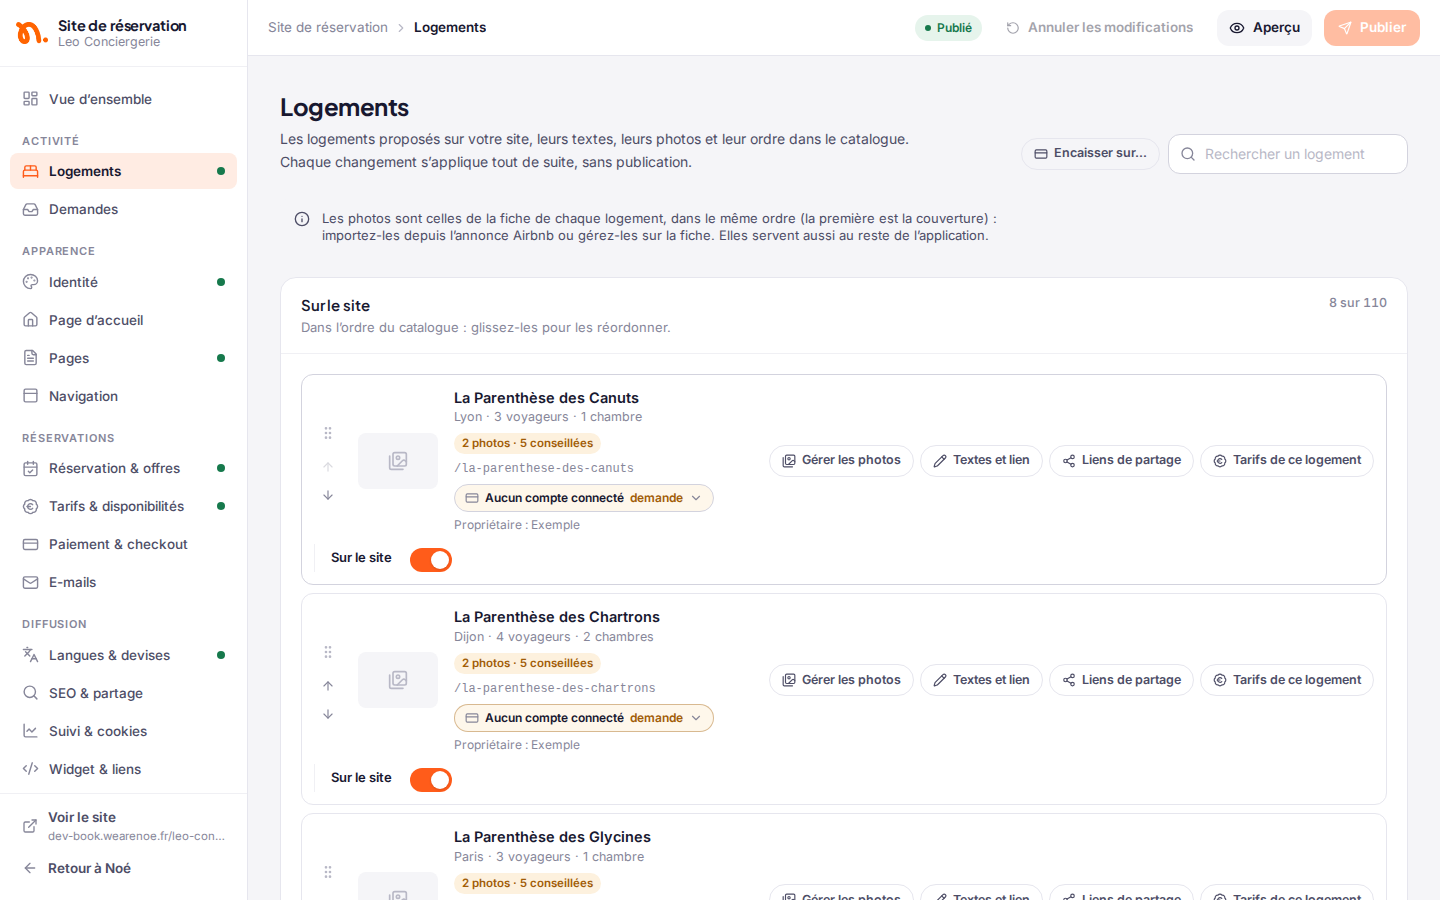
Task: Click the Langues & devises translate icon
Action: (31, 655)
